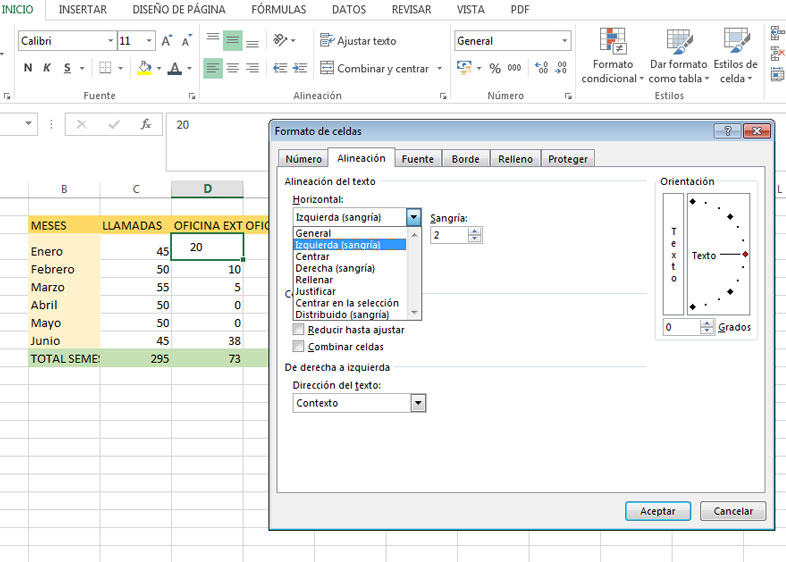Check Reducir hasta ajustar
This screenshot has width=786, height=562.
(298, 329)
